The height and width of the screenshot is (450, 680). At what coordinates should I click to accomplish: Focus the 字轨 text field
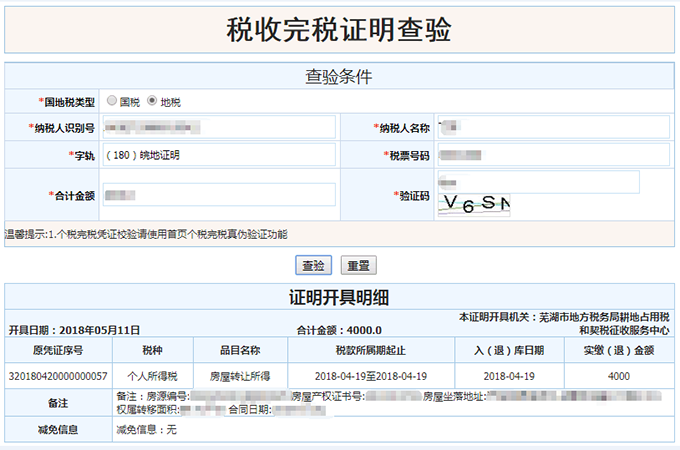click(x=217, y=156)
